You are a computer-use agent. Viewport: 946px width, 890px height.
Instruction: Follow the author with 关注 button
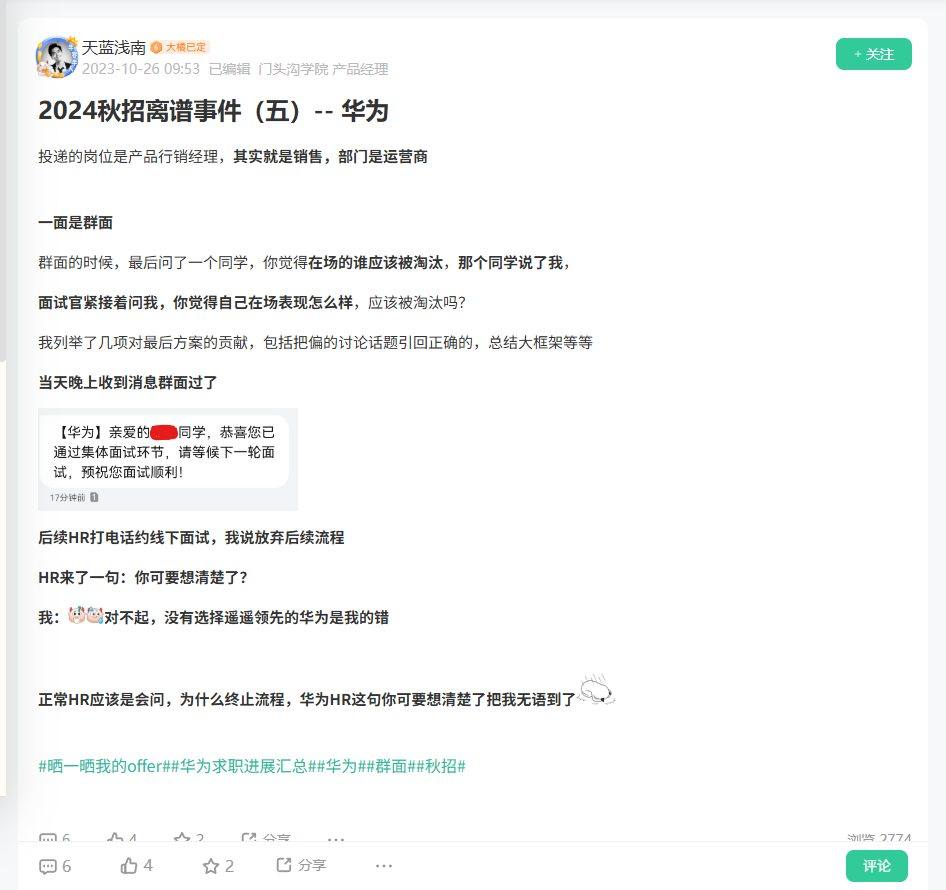(x=873, y=54)
